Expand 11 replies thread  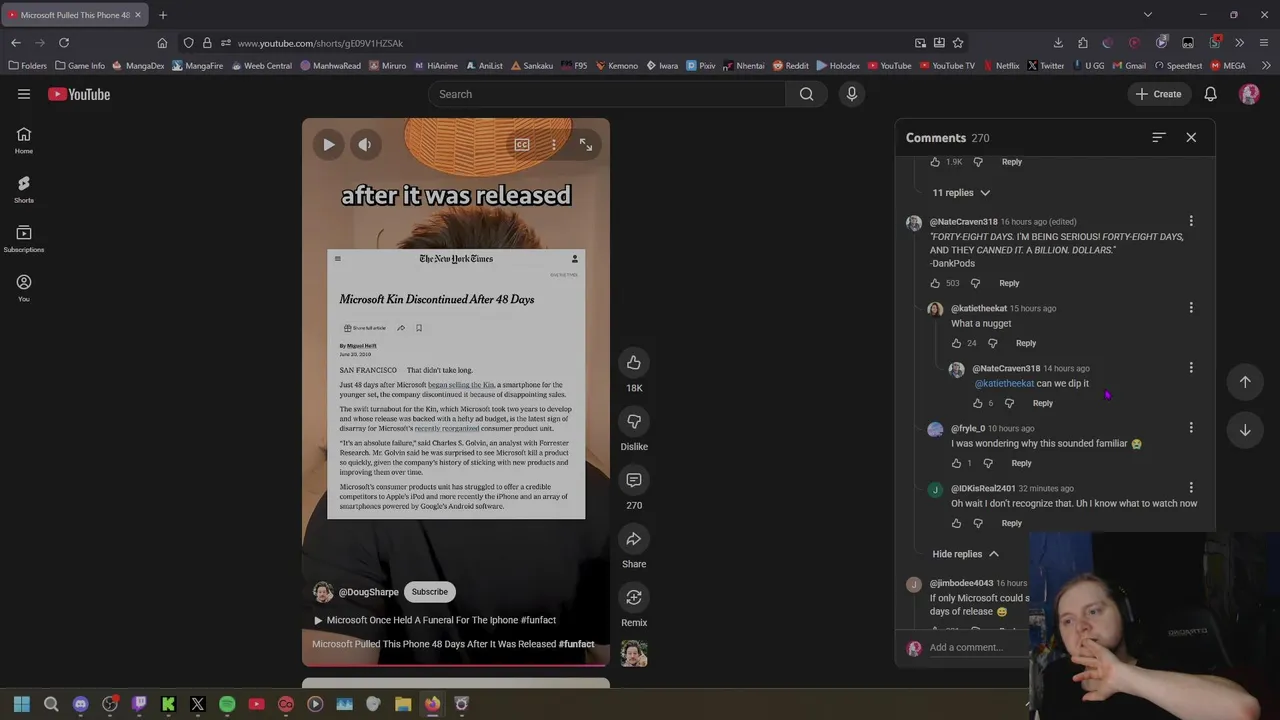(961, 193)
